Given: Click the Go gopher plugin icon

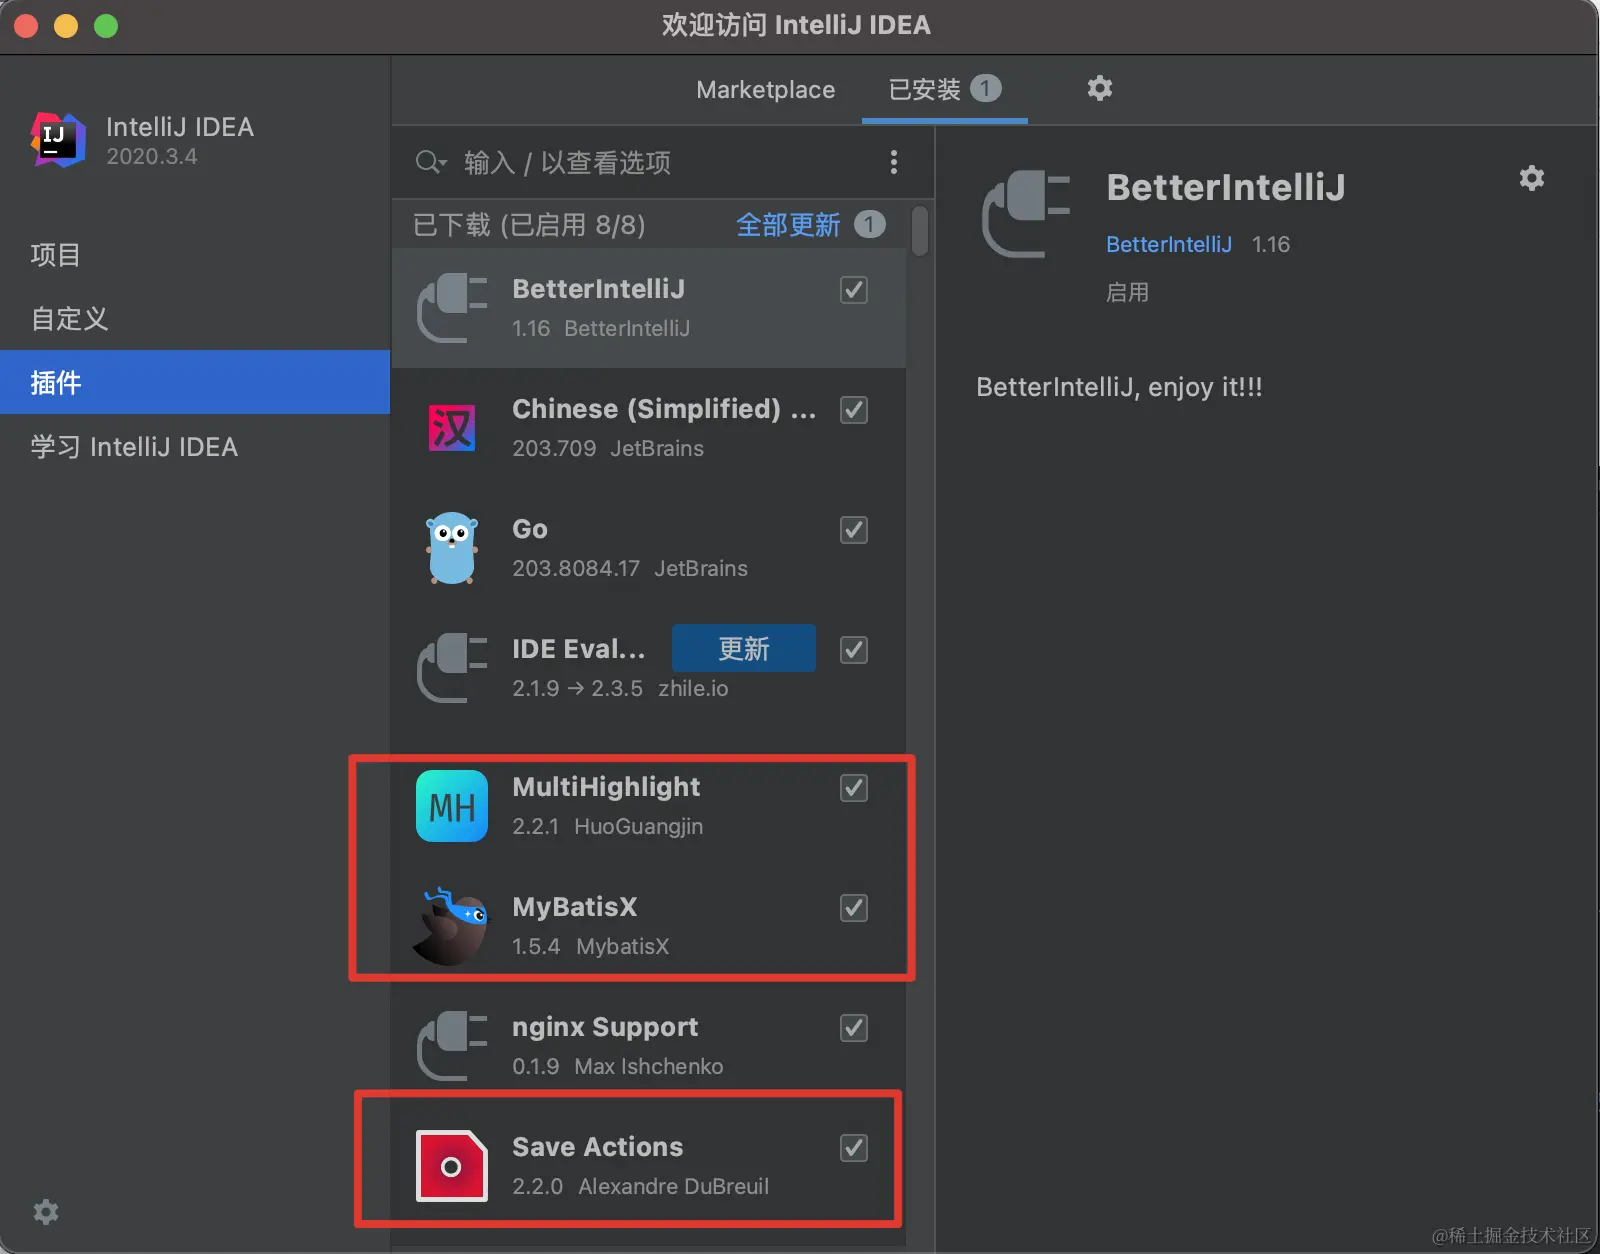Looking at the screenshot, I should (x=452, y=548).
